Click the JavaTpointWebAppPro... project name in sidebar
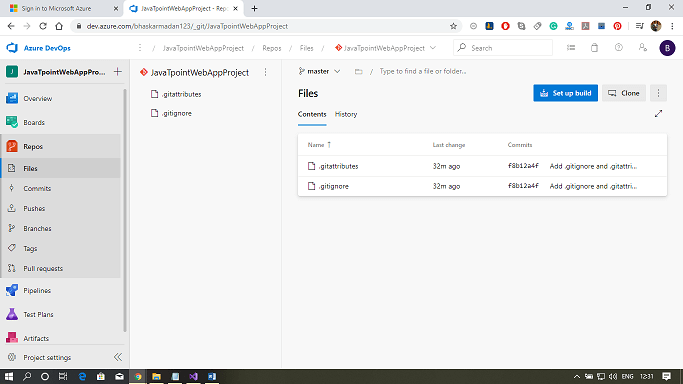 [x=64, y=72]
